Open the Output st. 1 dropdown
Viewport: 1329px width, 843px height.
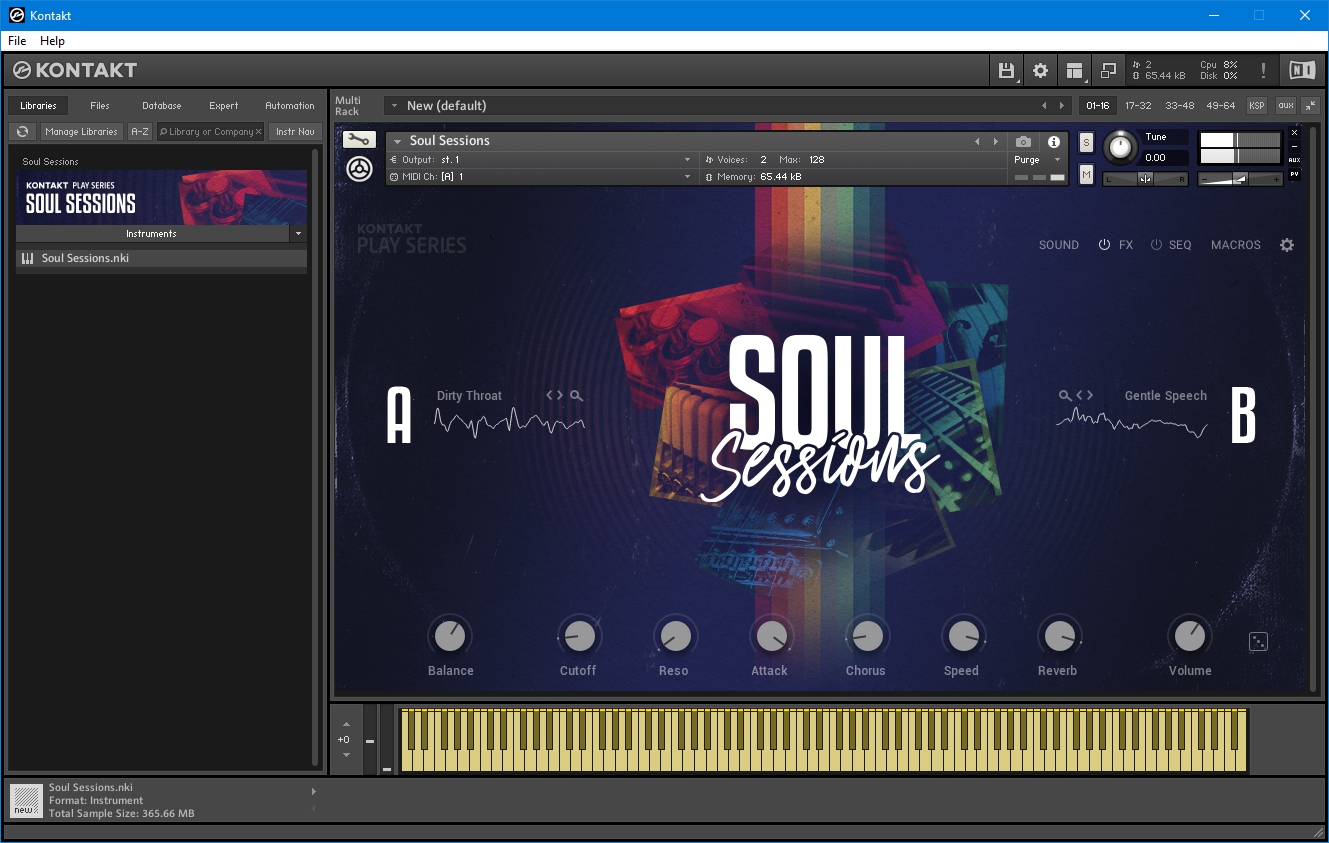coord(687,160)
